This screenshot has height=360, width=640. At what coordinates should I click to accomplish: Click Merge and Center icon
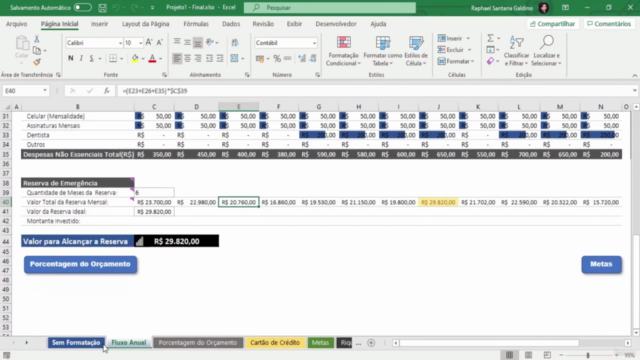(x=234, y=59)
